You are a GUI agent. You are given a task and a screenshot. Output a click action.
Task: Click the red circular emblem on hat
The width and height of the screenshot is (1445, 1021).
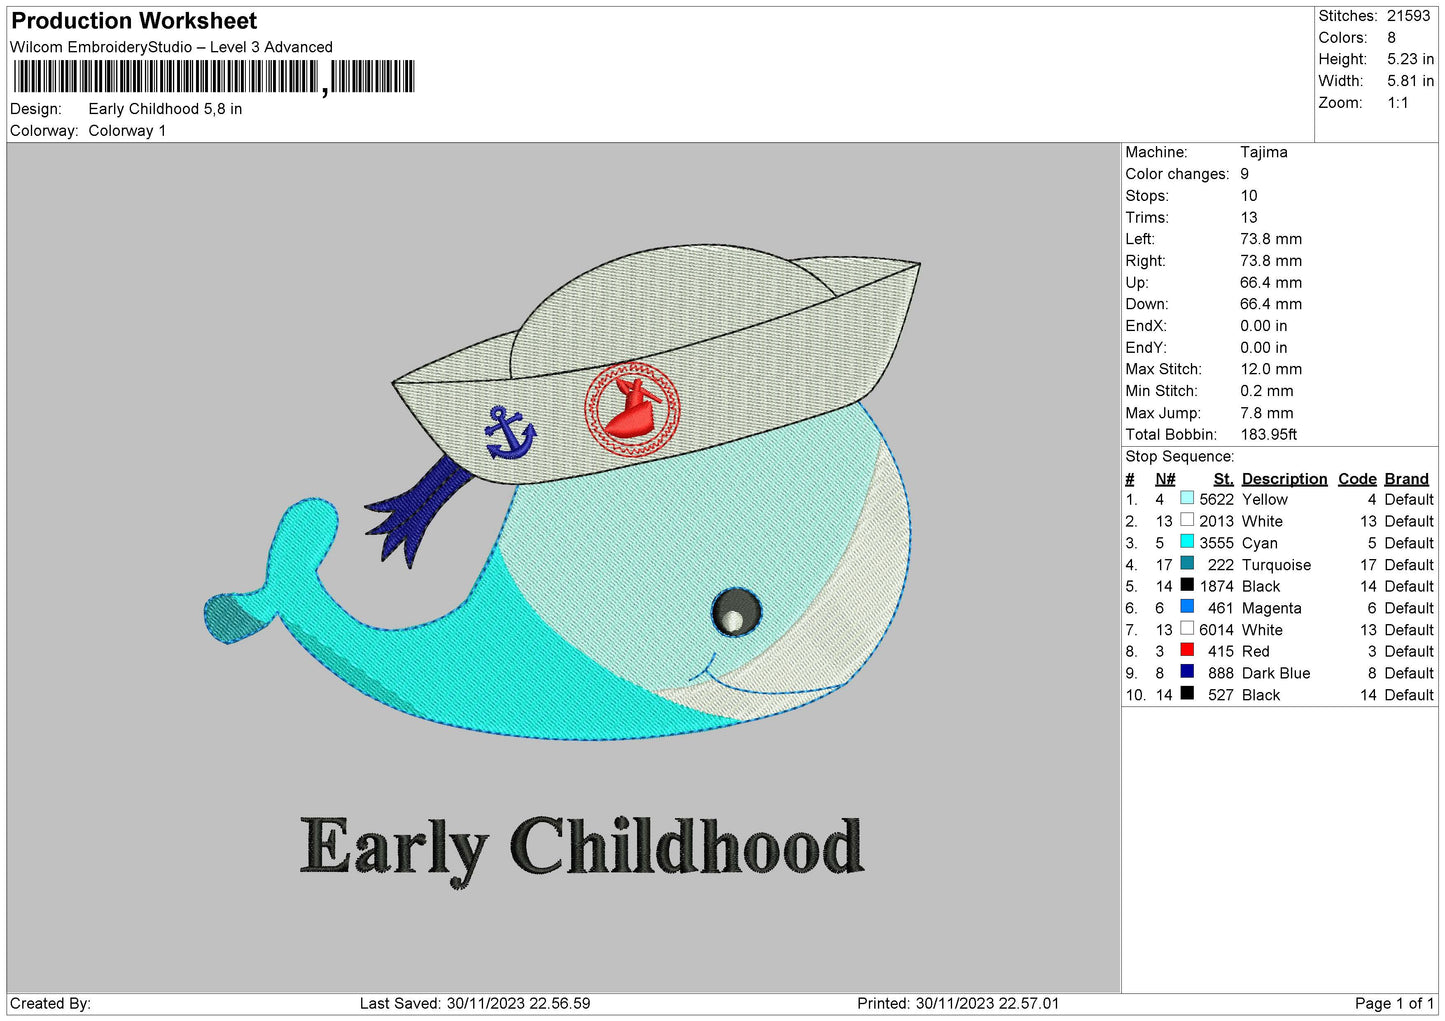632,410
